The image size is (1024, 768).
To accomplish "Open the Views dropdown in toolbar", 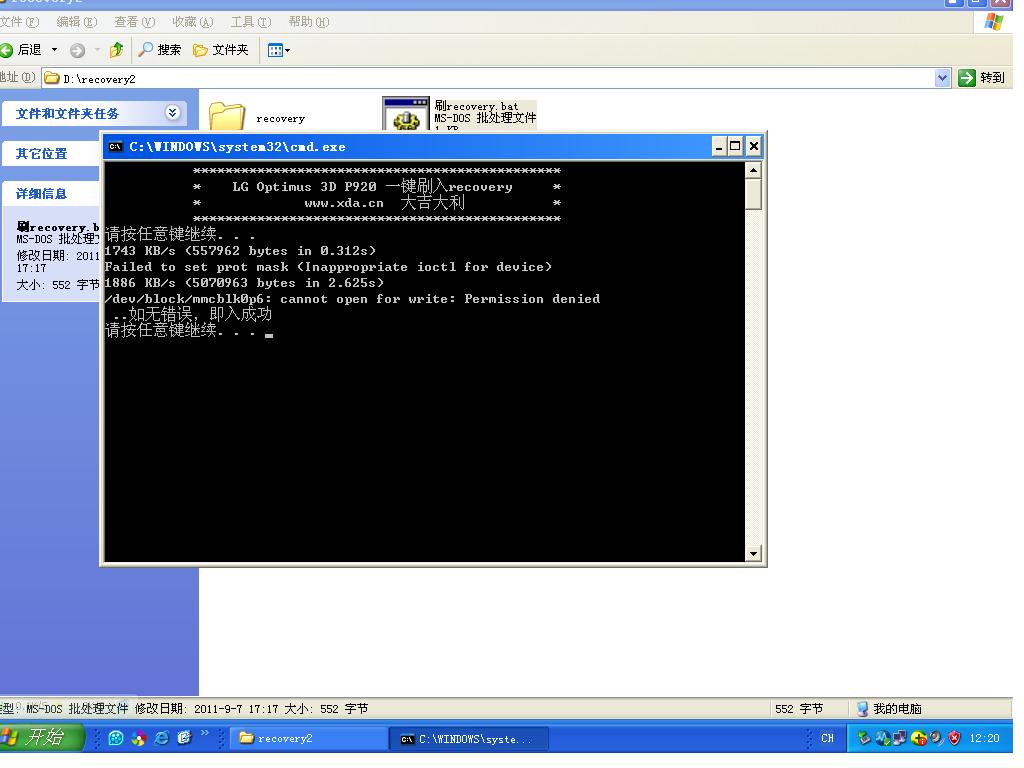I will point(279,50).
